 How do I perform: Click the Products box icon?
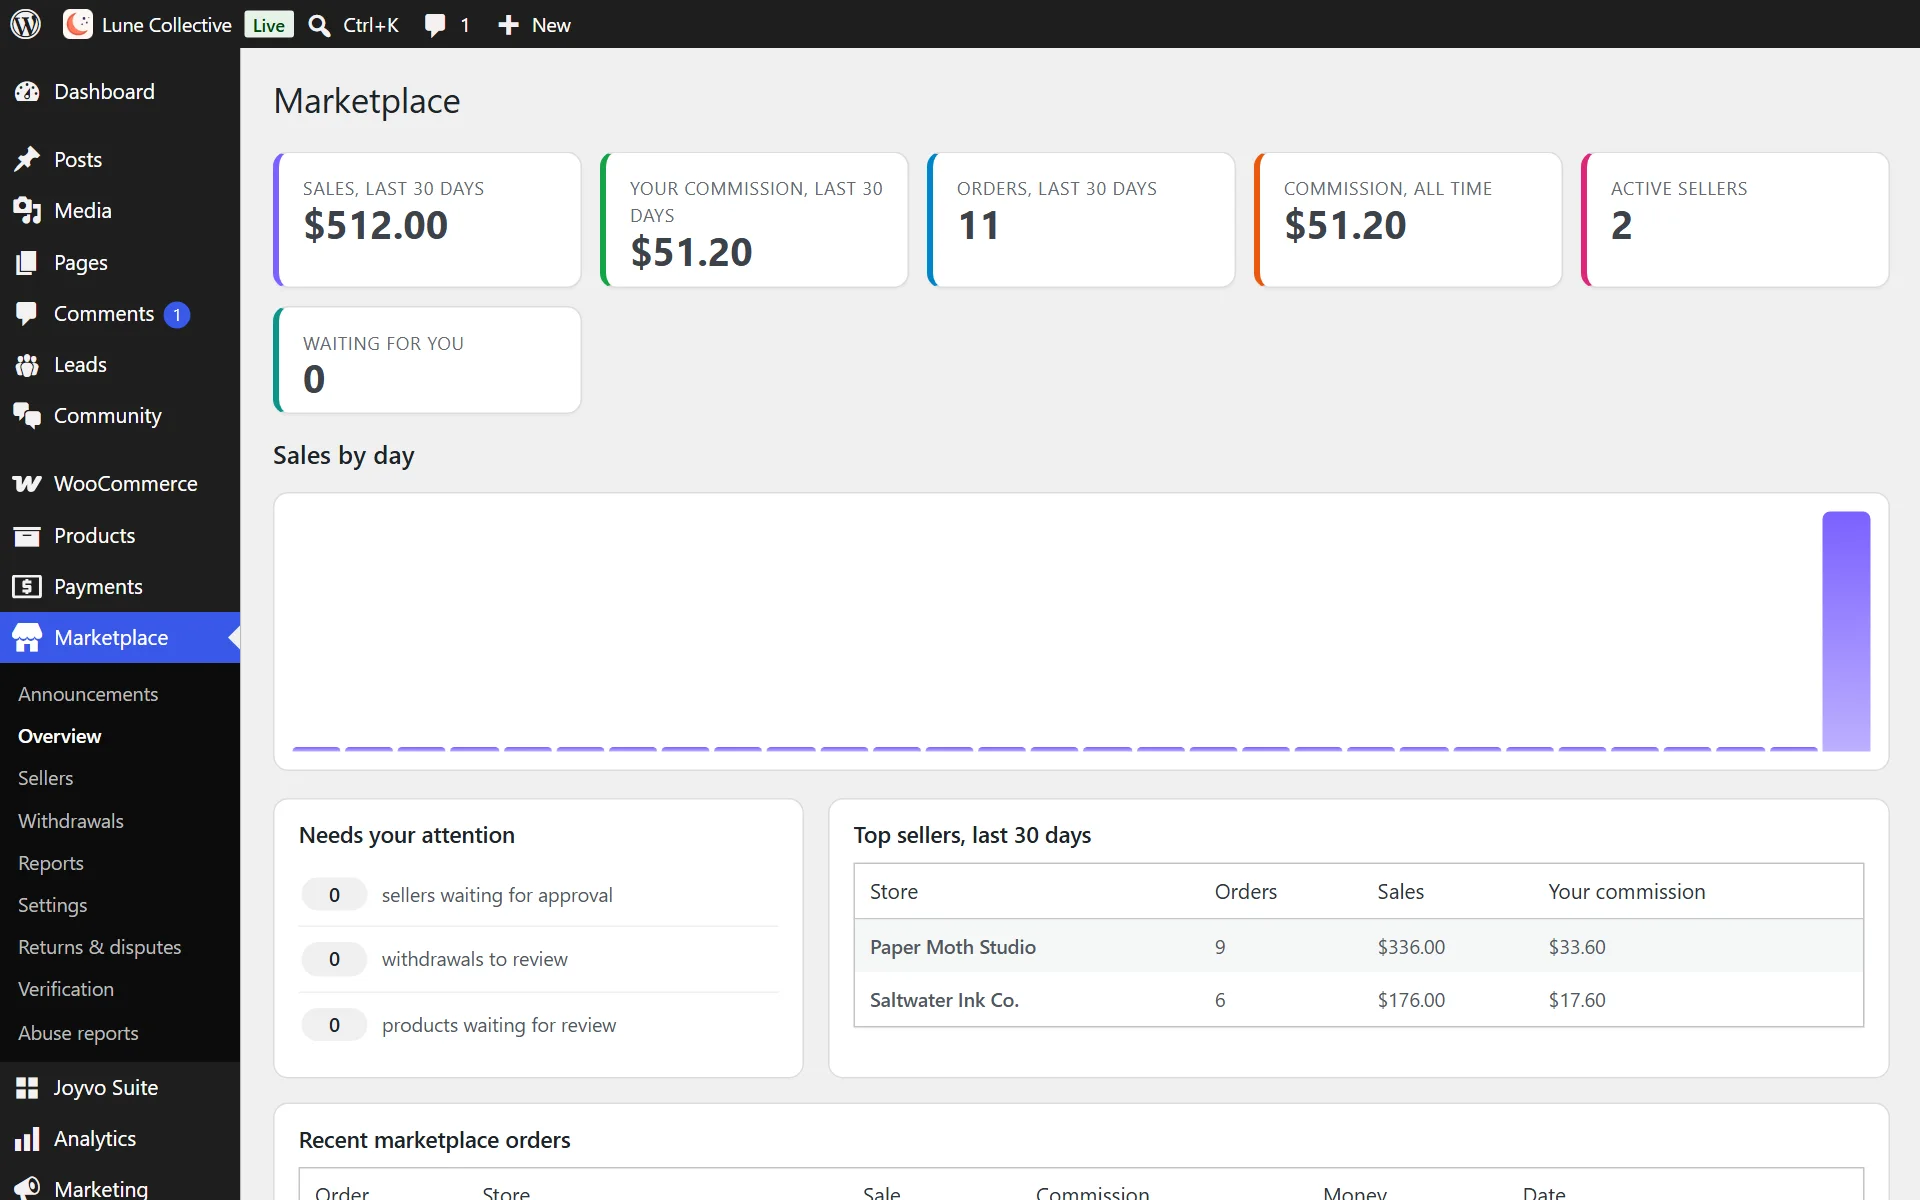(x=27, y=536)
